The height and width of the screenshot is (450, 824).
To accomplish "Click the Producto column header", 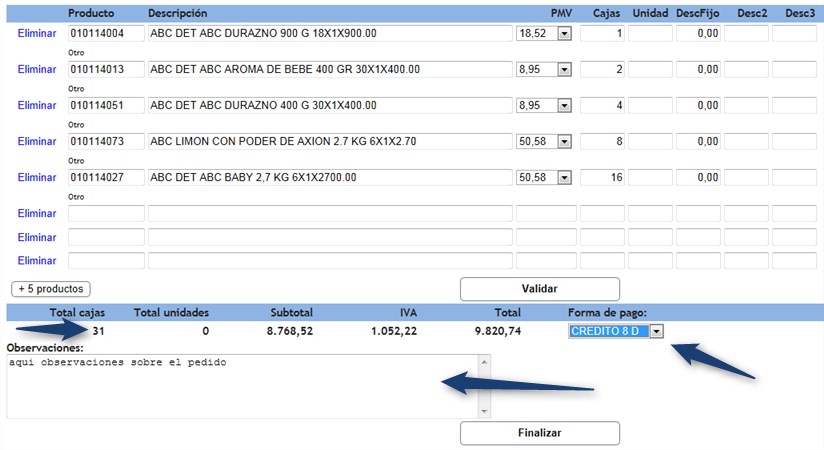I will [x=91, y=13].
